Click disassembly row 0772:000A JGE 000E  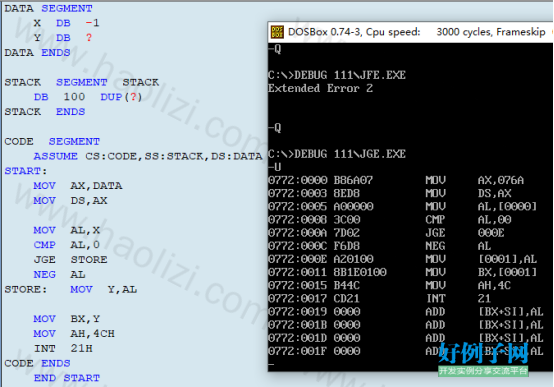pos(387,233)
